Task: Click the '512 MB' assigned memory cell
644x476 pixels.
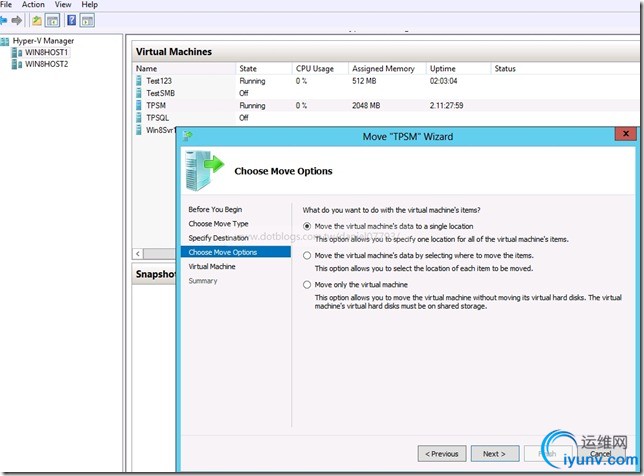Action: tap(364, 81)
